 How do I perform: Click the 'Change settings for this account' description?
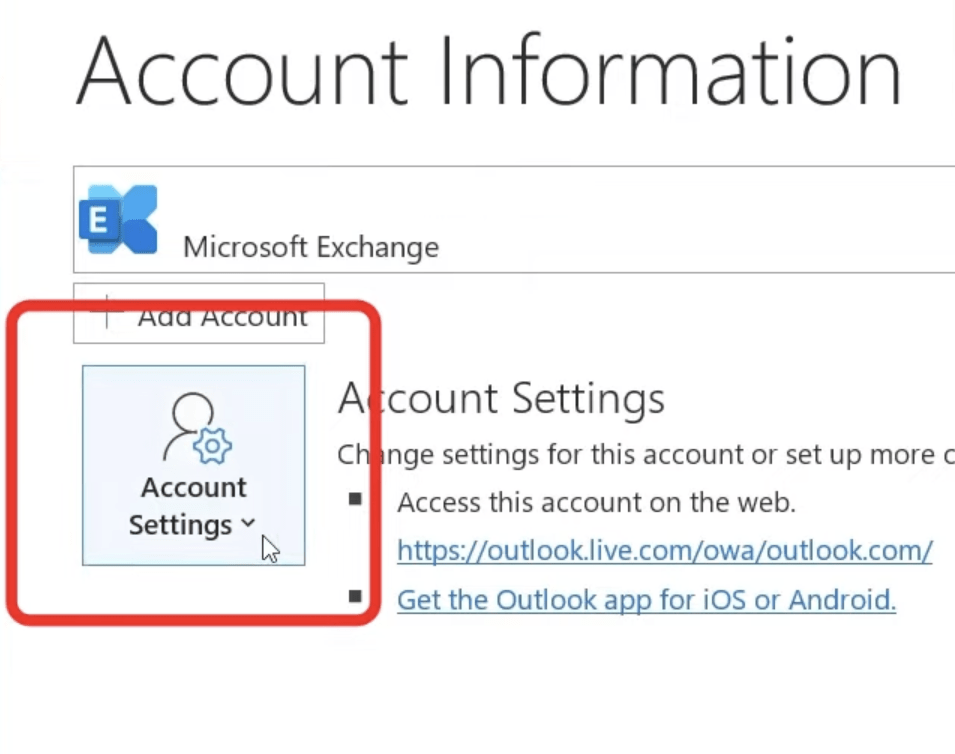646,454
